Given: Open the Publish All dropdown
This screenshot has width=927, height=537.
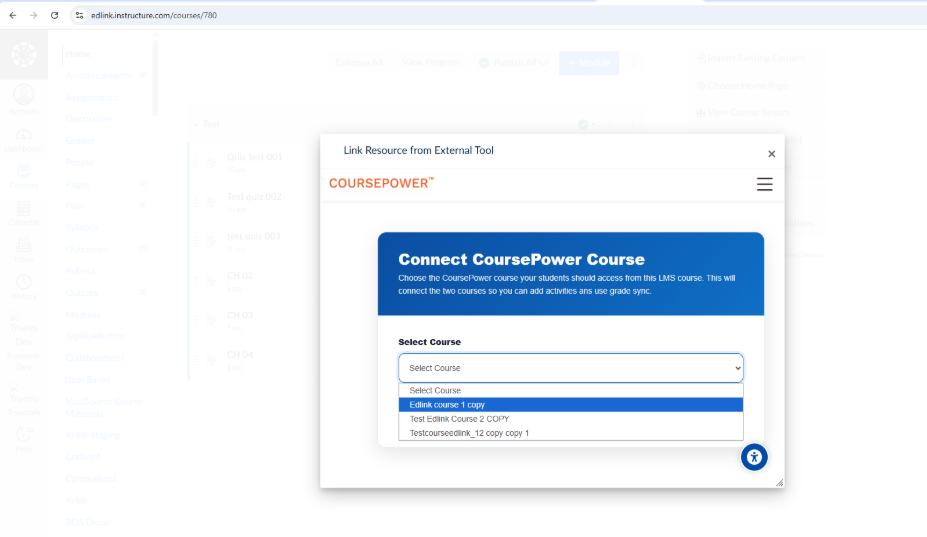Looking at the screenshot, I should [514, 63].
